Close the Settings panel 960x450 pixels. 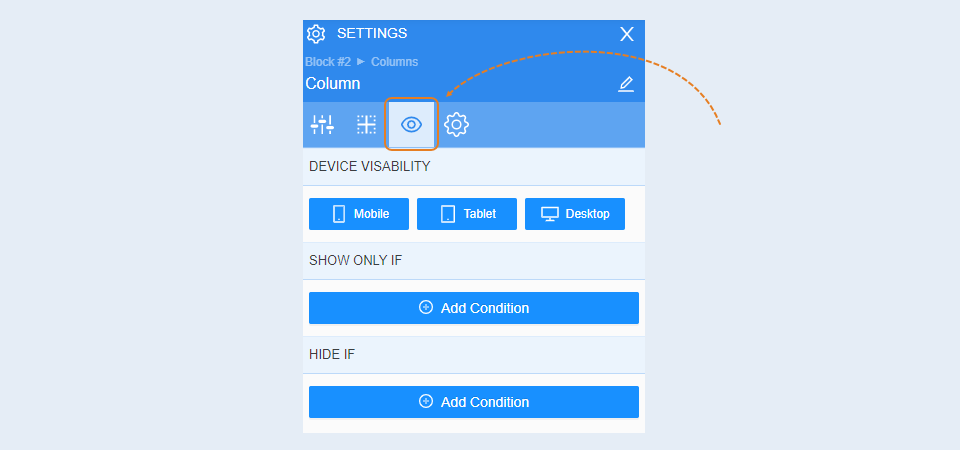(x=627, y=34)
